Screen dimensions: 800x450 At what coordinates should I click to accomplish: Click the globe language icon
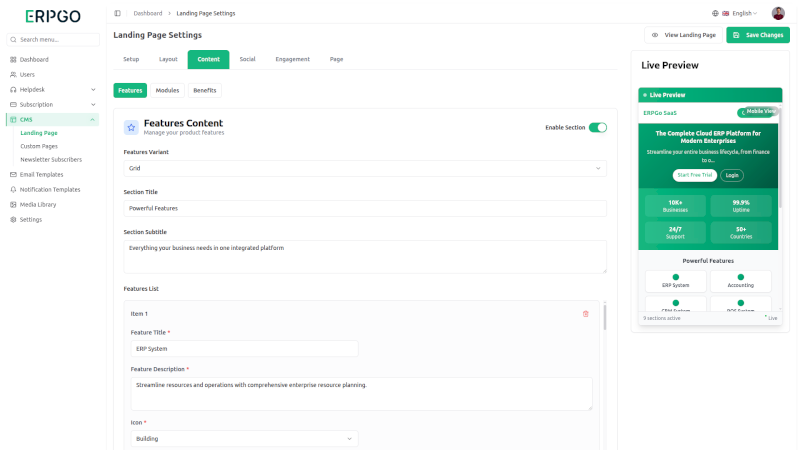click(x=715, y=13)
